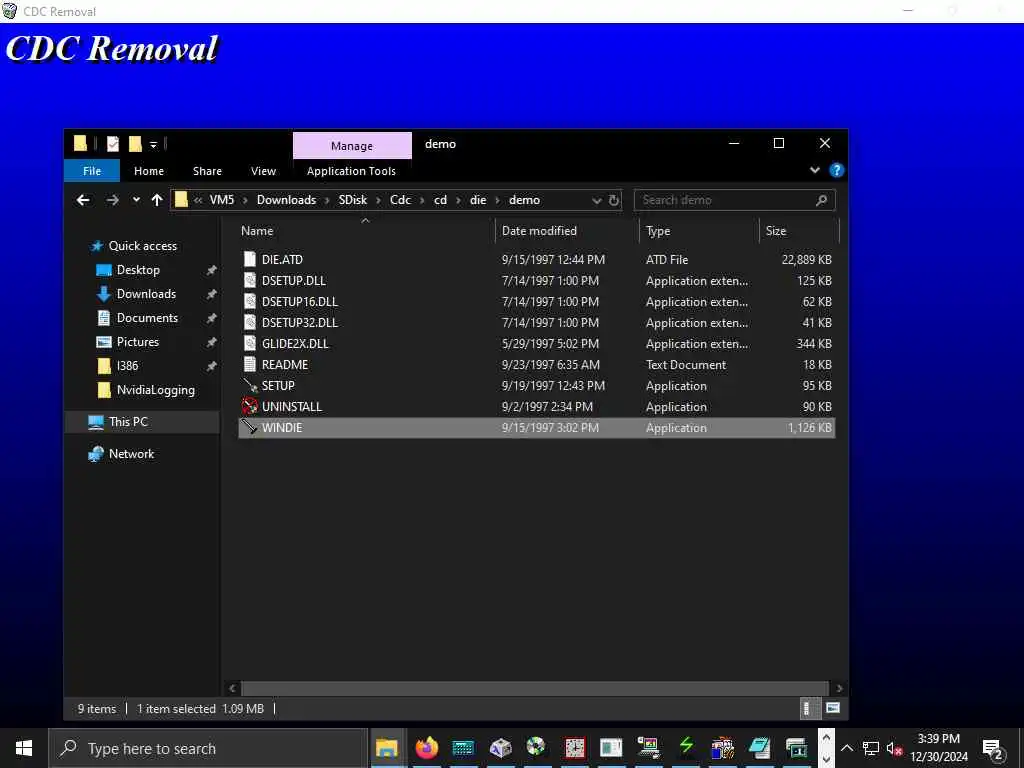Open Explorer help question mark
Viewport: 1024px width, 768px height.
837,170
